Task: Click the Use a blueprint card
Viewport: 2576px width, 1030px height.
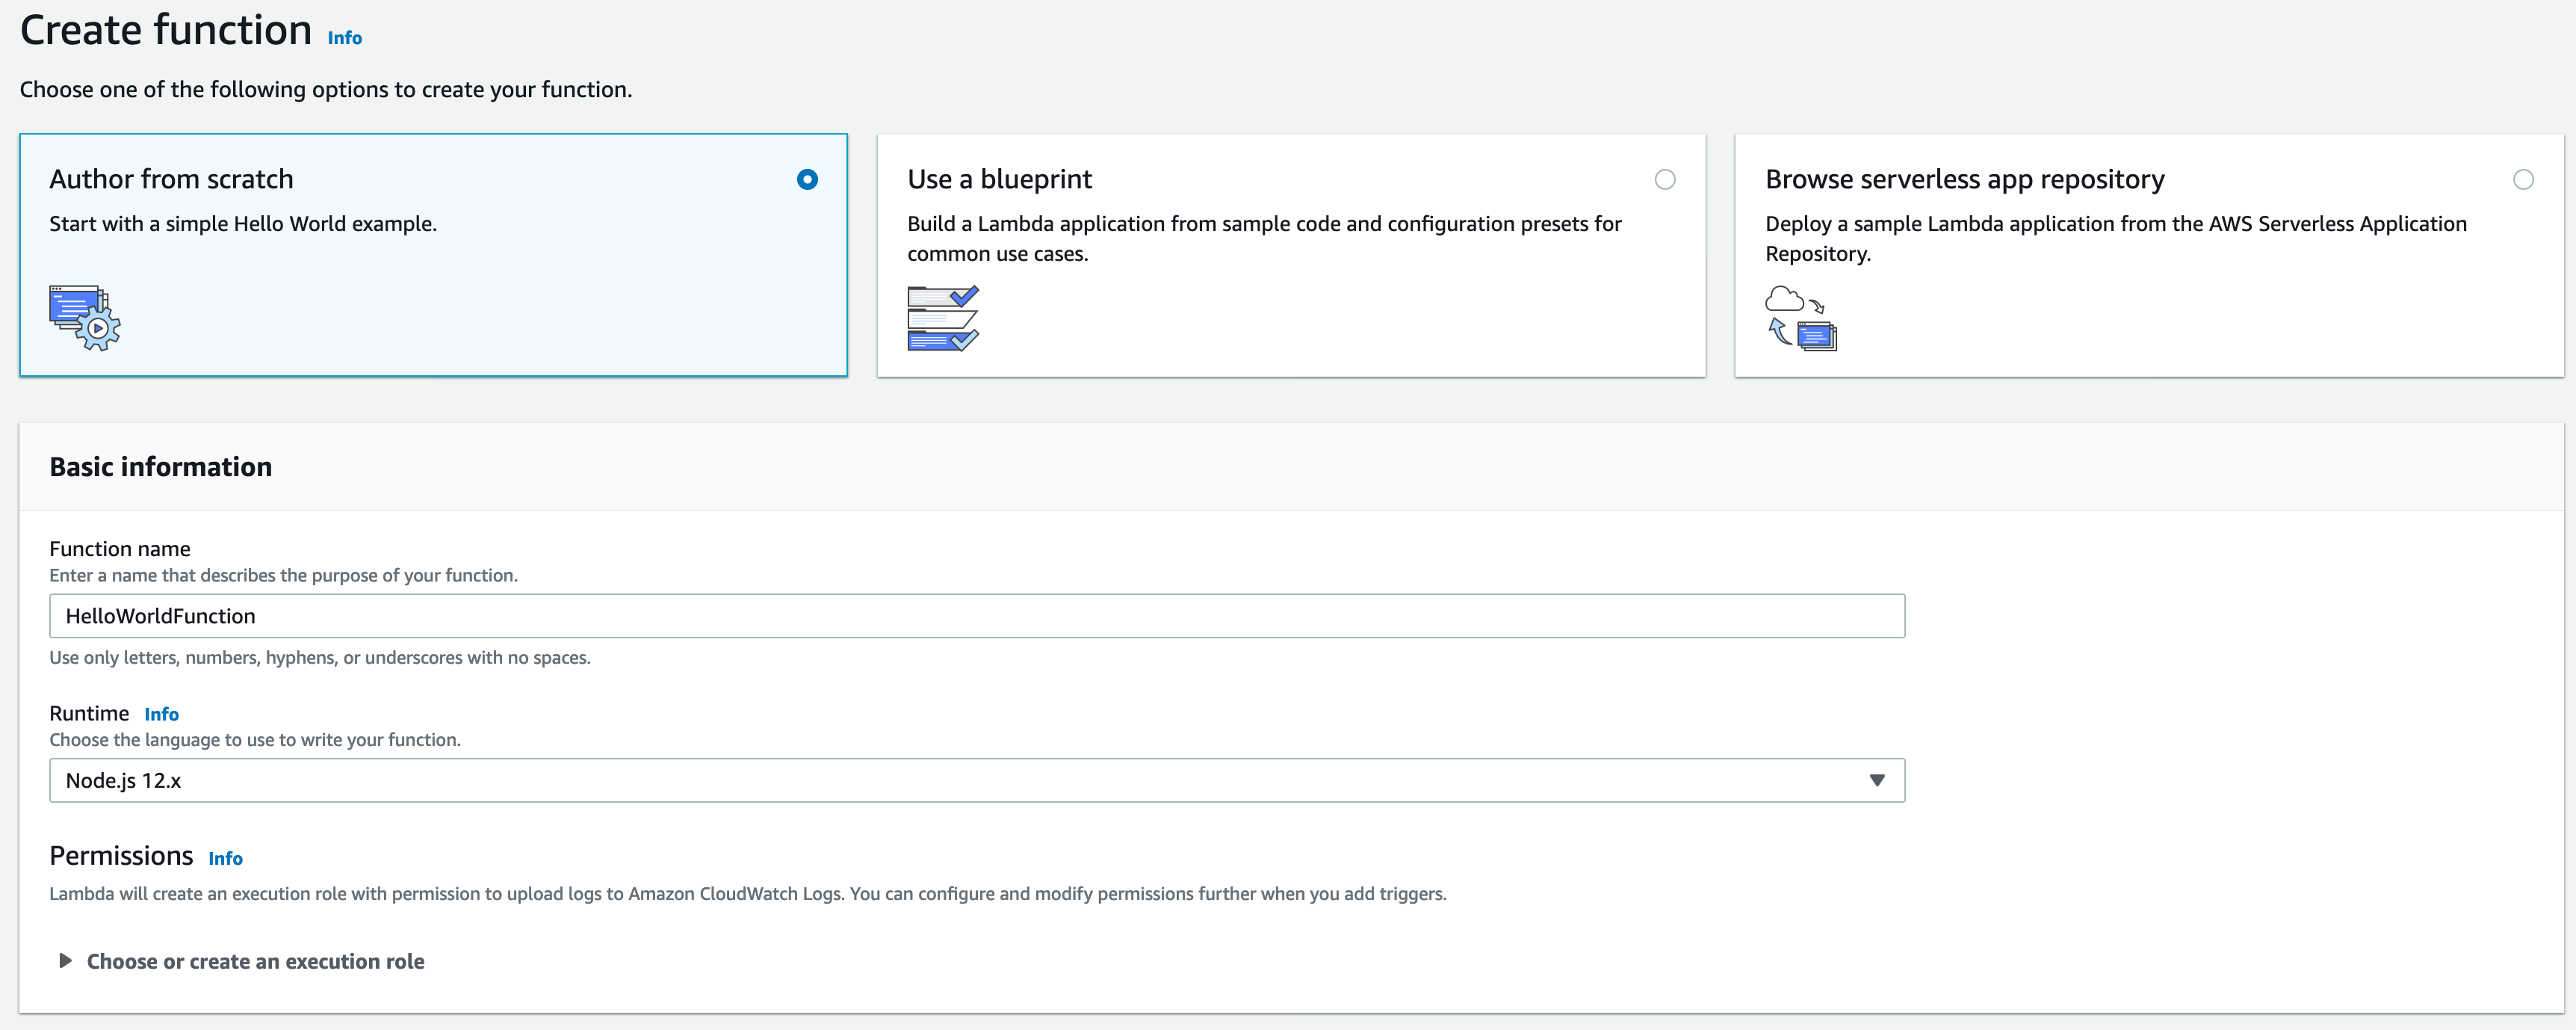Action: click(x=1290, y=255)
